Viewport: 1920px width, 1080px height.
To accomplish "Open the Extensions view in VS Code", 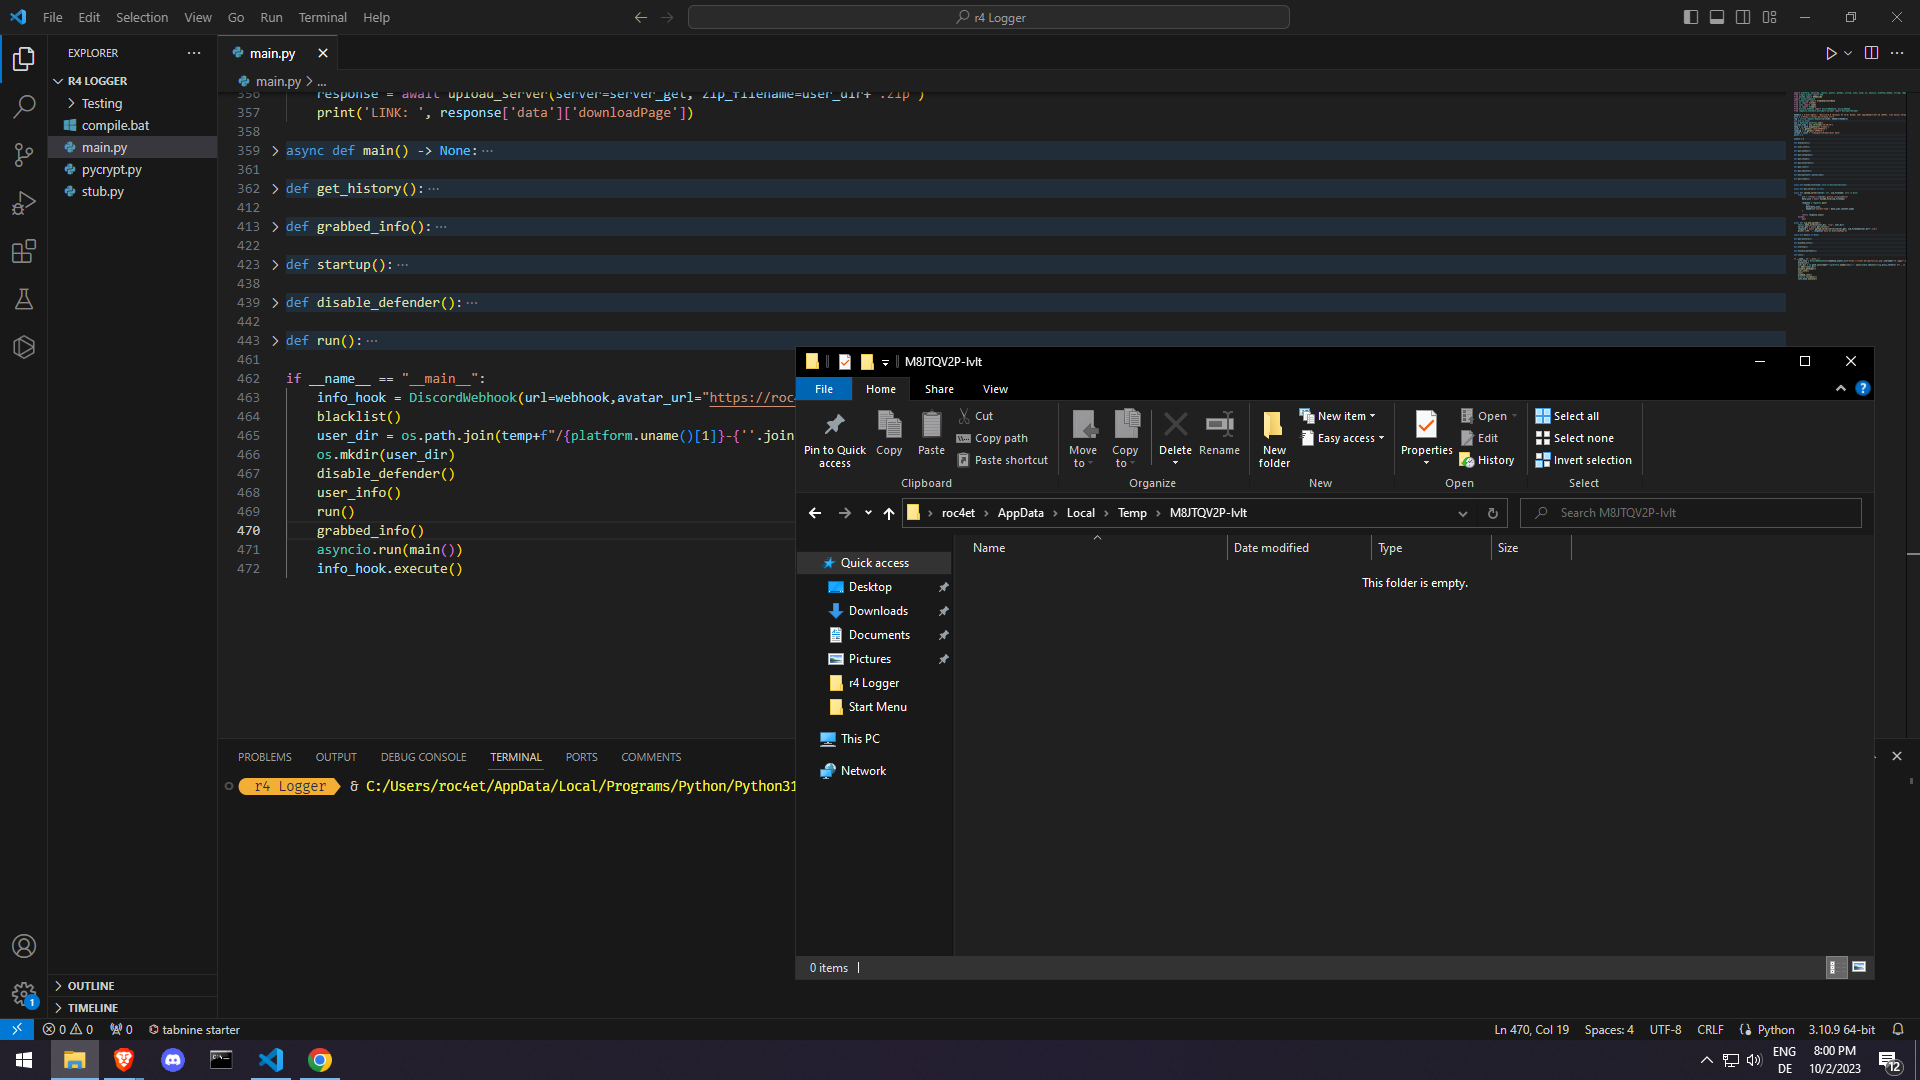I will (x=24, y=251).
